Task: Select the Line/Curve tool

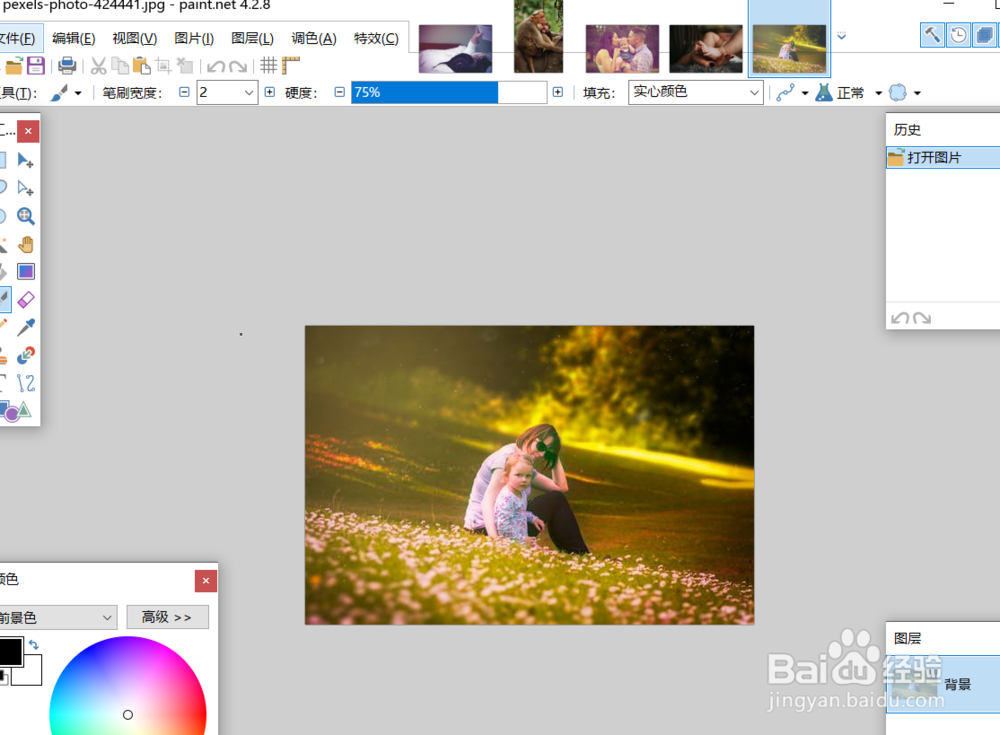Action: point(26,383)
